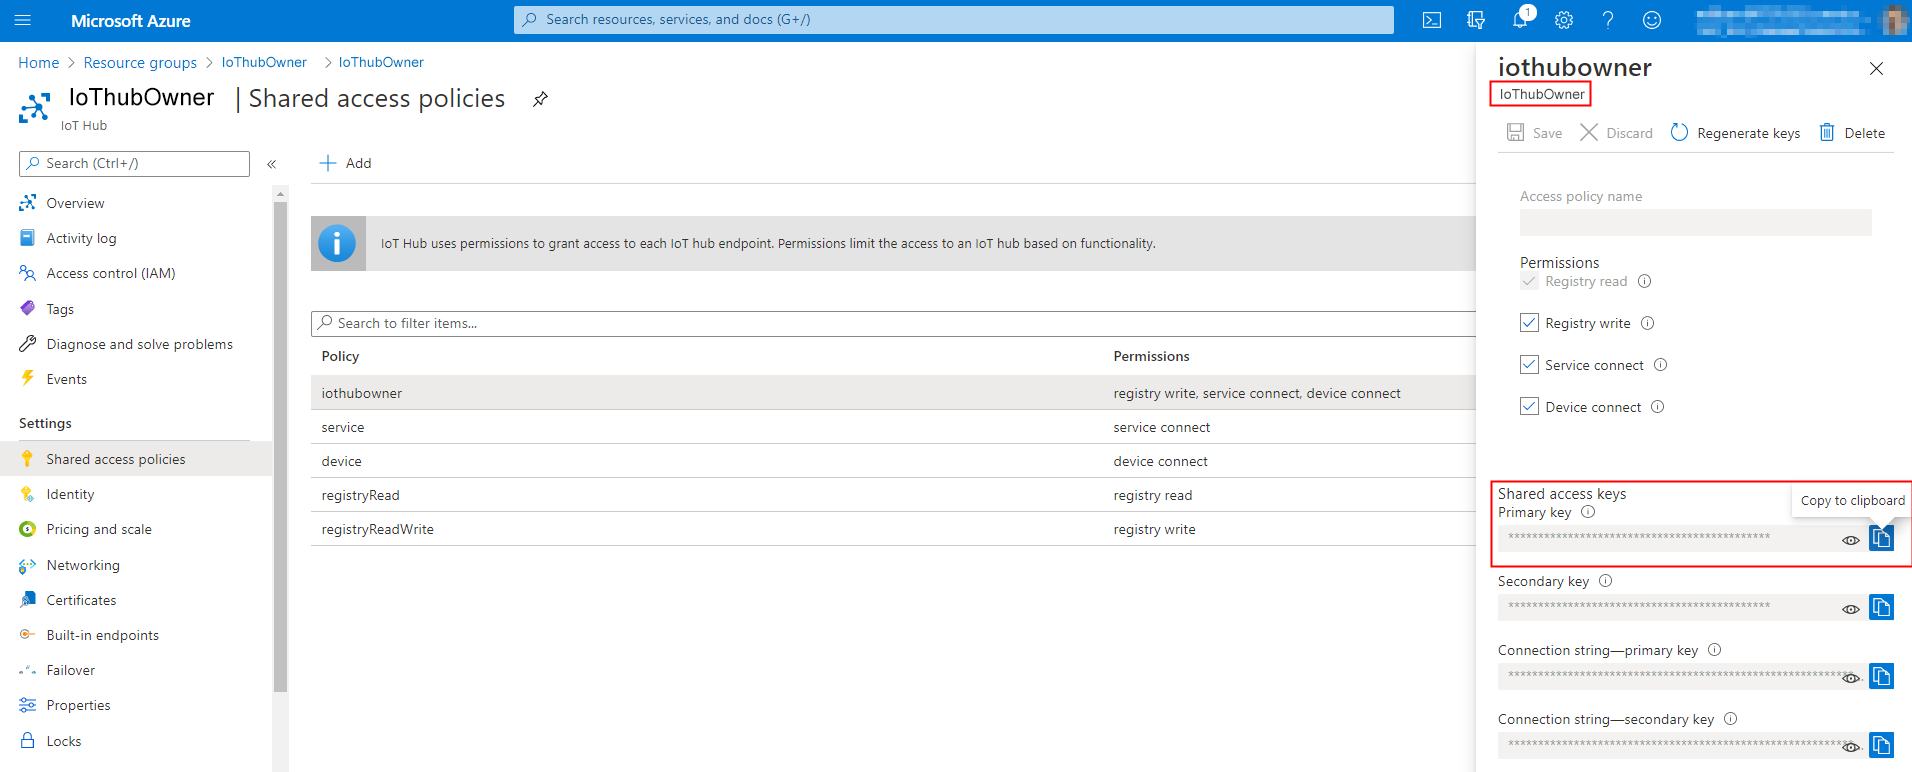Copy connection string secondary key

pos(1881,745)
